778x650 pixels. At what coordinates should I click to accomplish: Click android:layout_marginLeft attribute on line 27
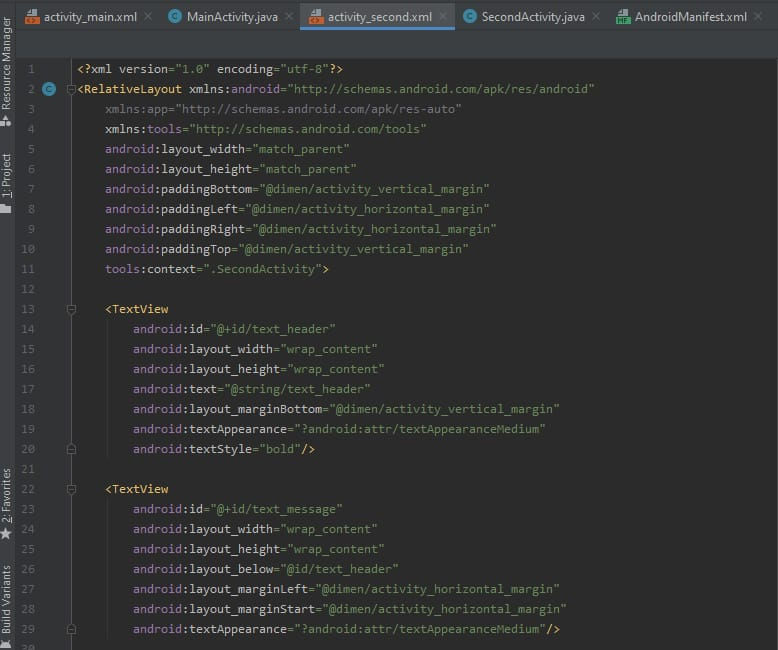coord(346,589)
